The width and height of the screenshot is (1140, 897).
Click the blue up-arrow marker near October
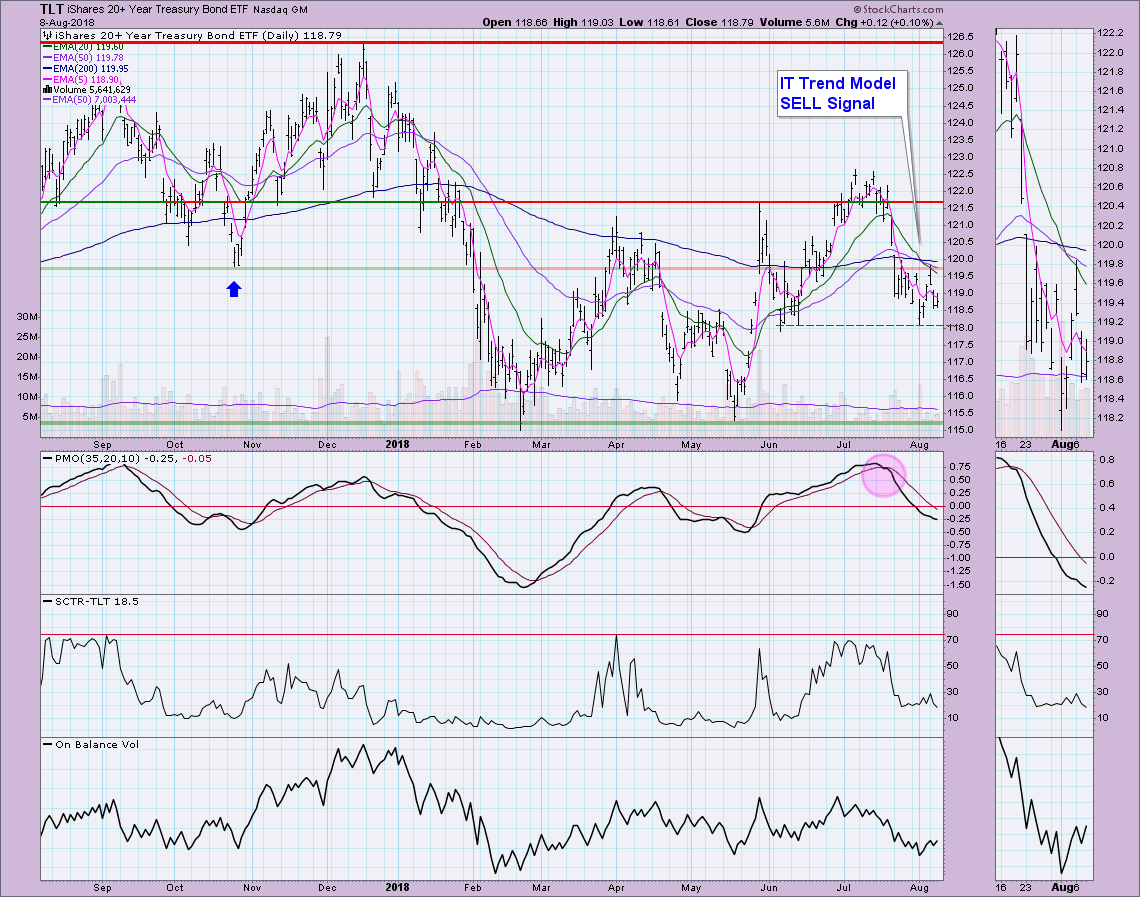[234, 289]
